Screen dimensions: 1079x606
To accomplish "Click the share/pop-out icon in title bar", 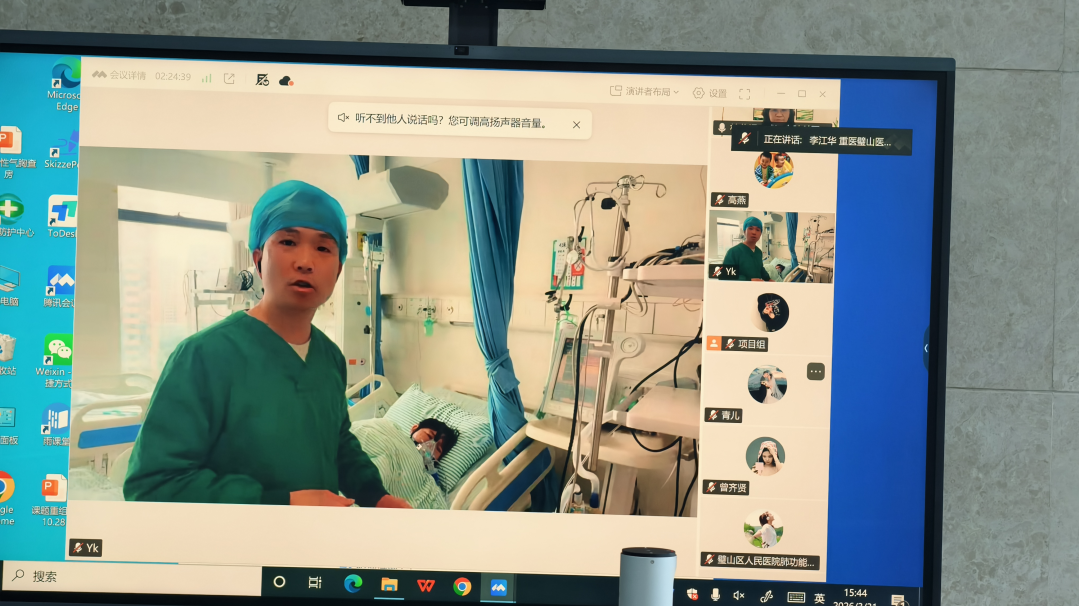I will (229, 78).
